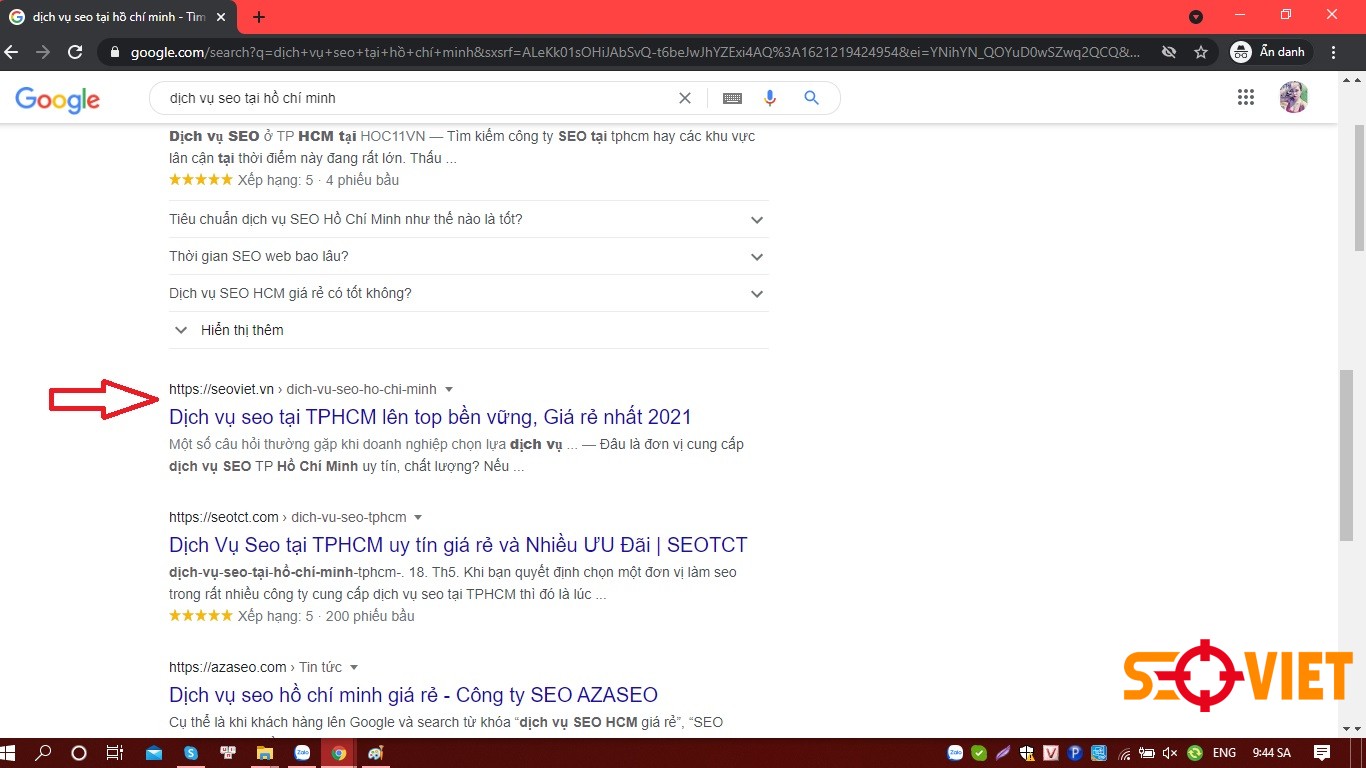Viewport: 1366px width, 768px height.
Task: Click the voice search microphone icon
Action: point(770,98)
